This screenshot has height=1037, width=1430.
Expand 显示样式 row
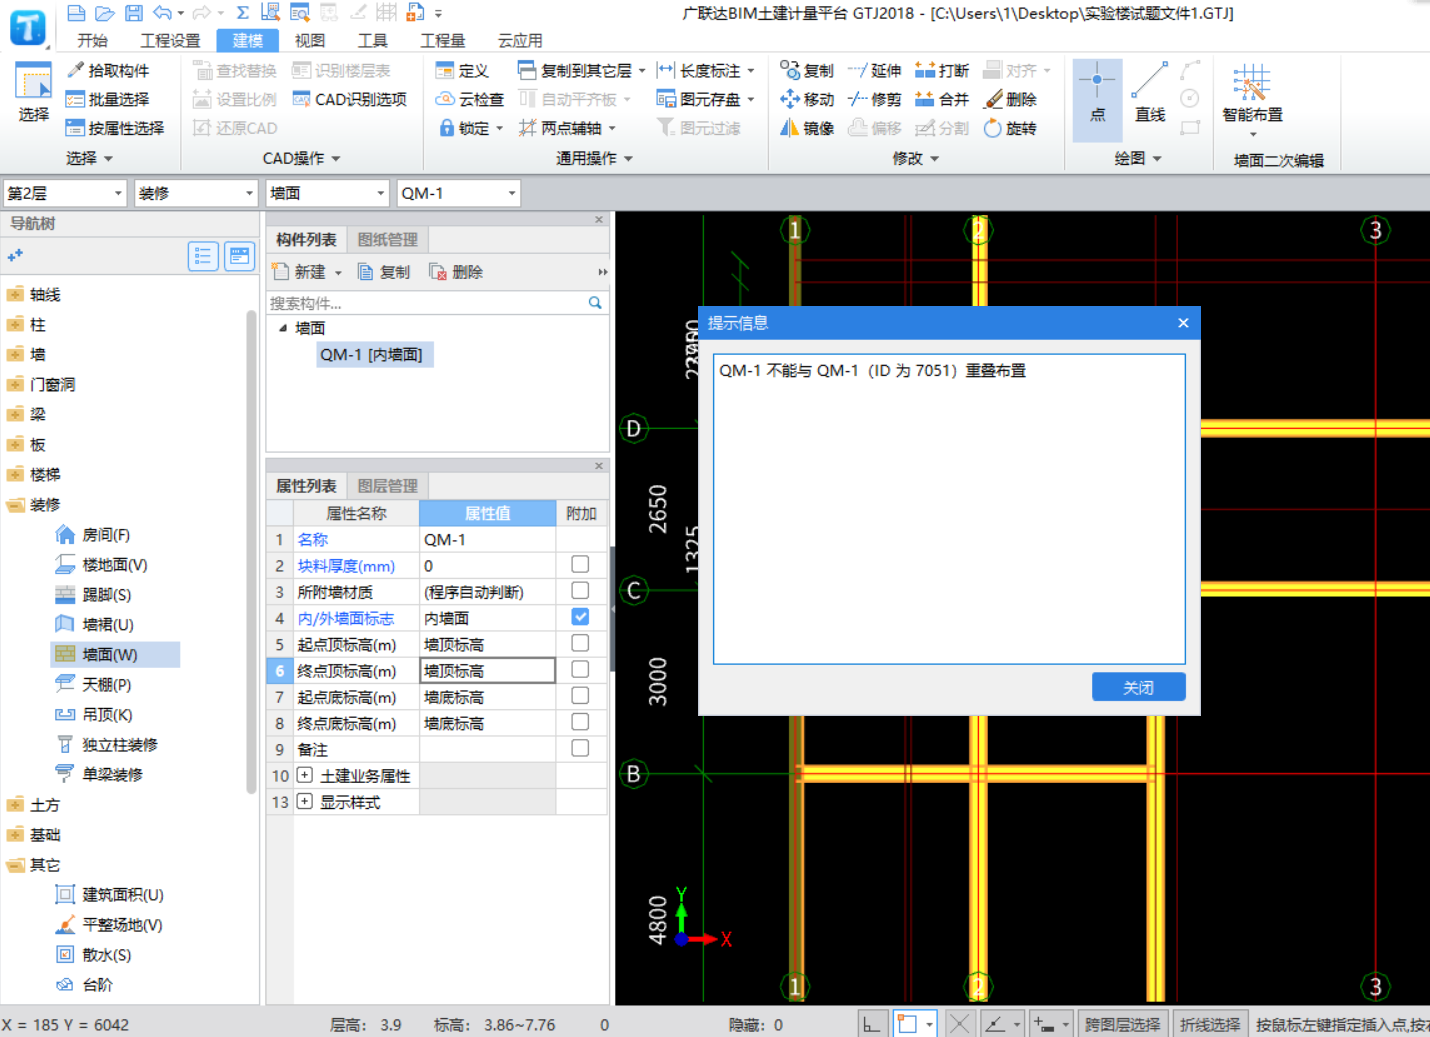tap(304, 801)
